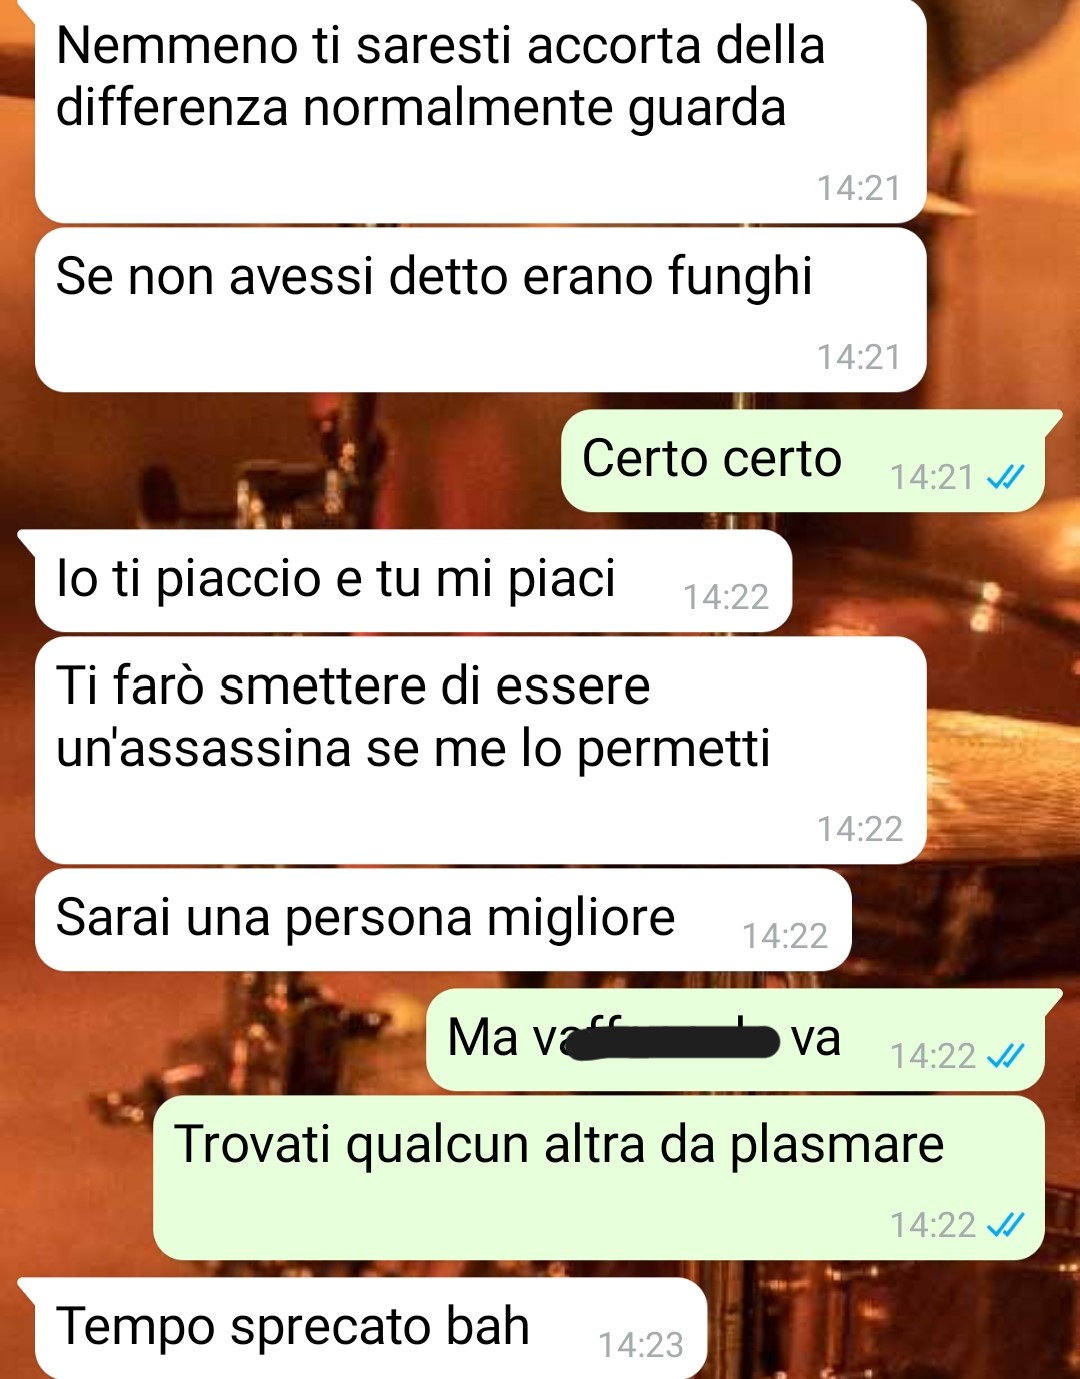Select the 'Sarai una persona migliore' bubble
Screen dimensions: 1080x1379
[x=443, y=920]
